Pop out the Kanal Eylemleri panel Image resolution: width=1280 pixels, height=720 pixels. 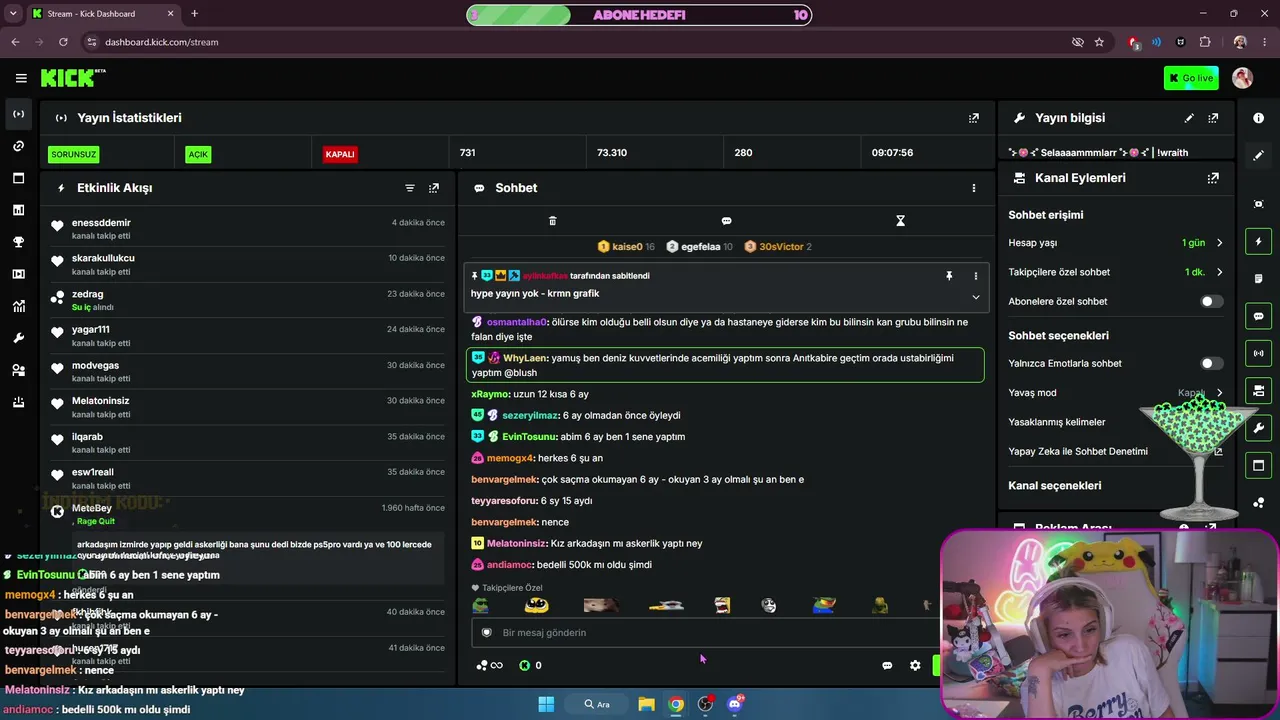coord(1213,178)
